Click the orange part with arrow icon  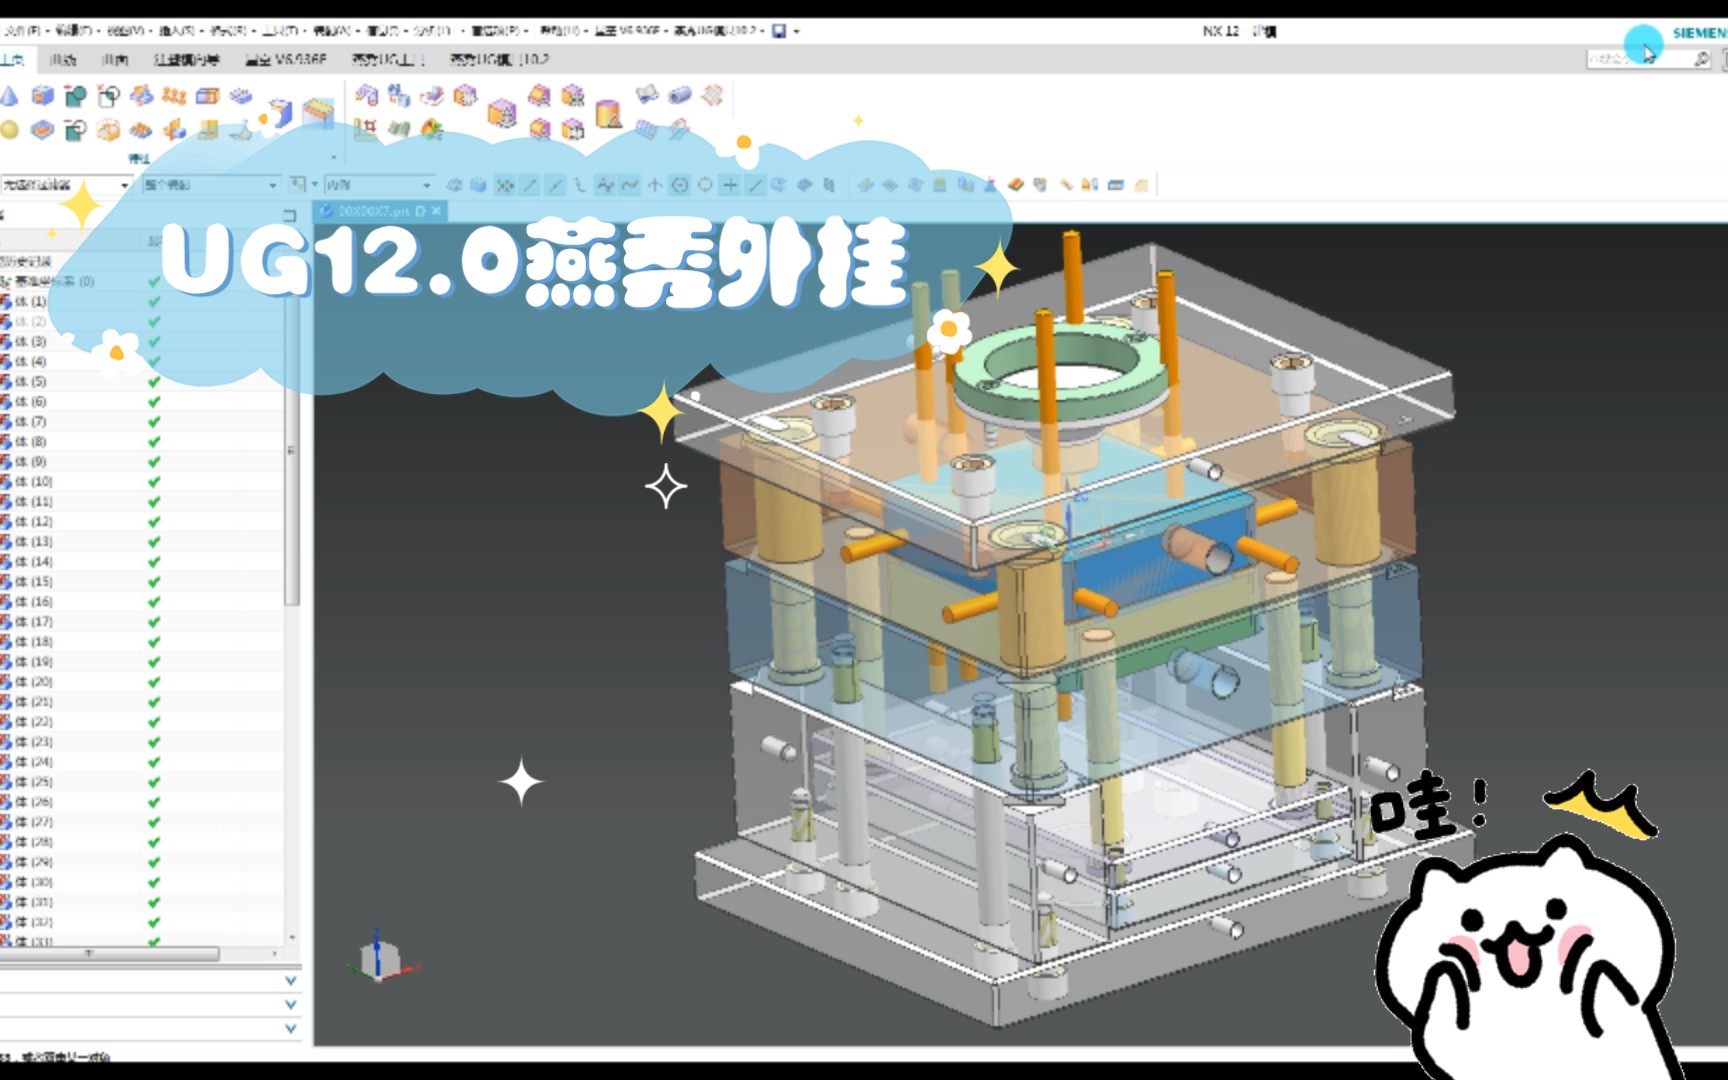point(174,129)
